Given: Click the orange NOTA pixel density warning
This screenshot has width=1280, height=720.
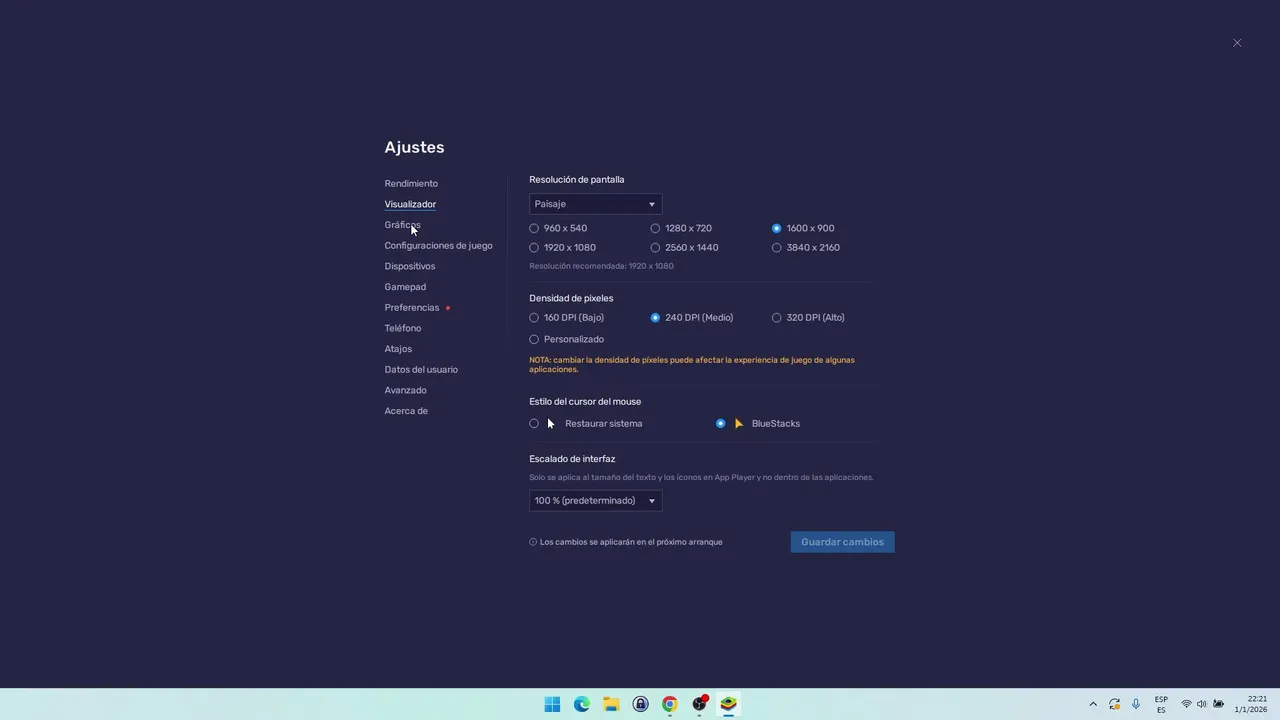Looking at the screenshot, I should click(x=692, y=364).
